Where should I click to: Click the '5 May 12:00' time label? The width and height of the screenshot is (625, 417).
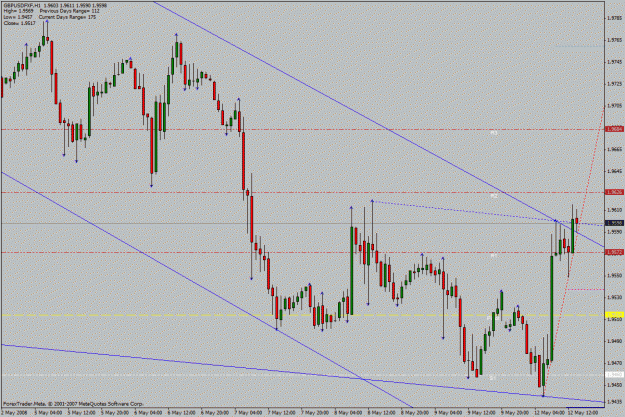82,413
